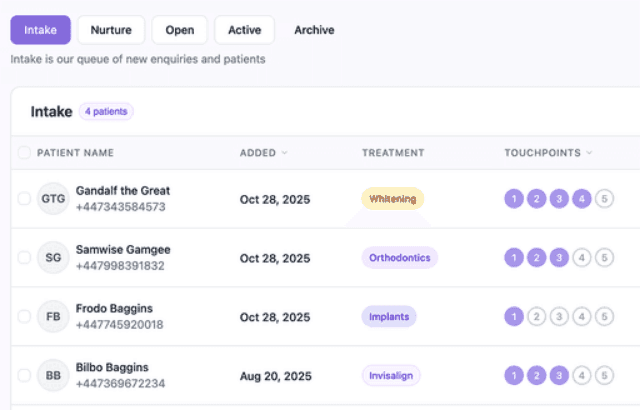Click Gandalf the Great's GTG avatar
This screenshot has width=640, height=410.
click(53, 199)
